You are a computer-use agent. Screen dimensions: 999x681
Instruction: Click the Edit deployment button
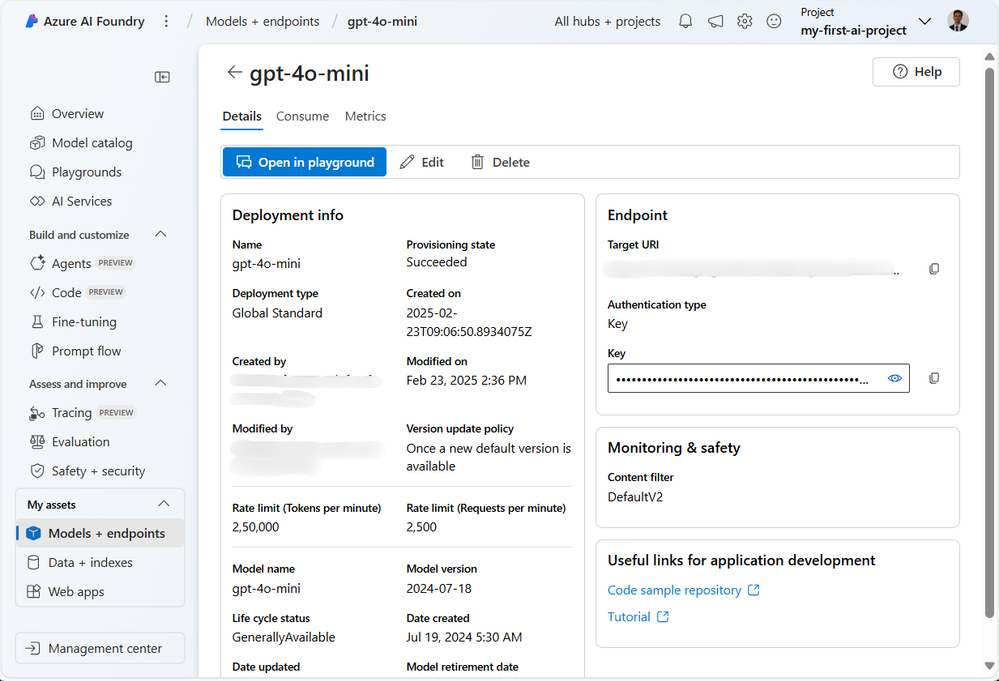coord(422,162)
